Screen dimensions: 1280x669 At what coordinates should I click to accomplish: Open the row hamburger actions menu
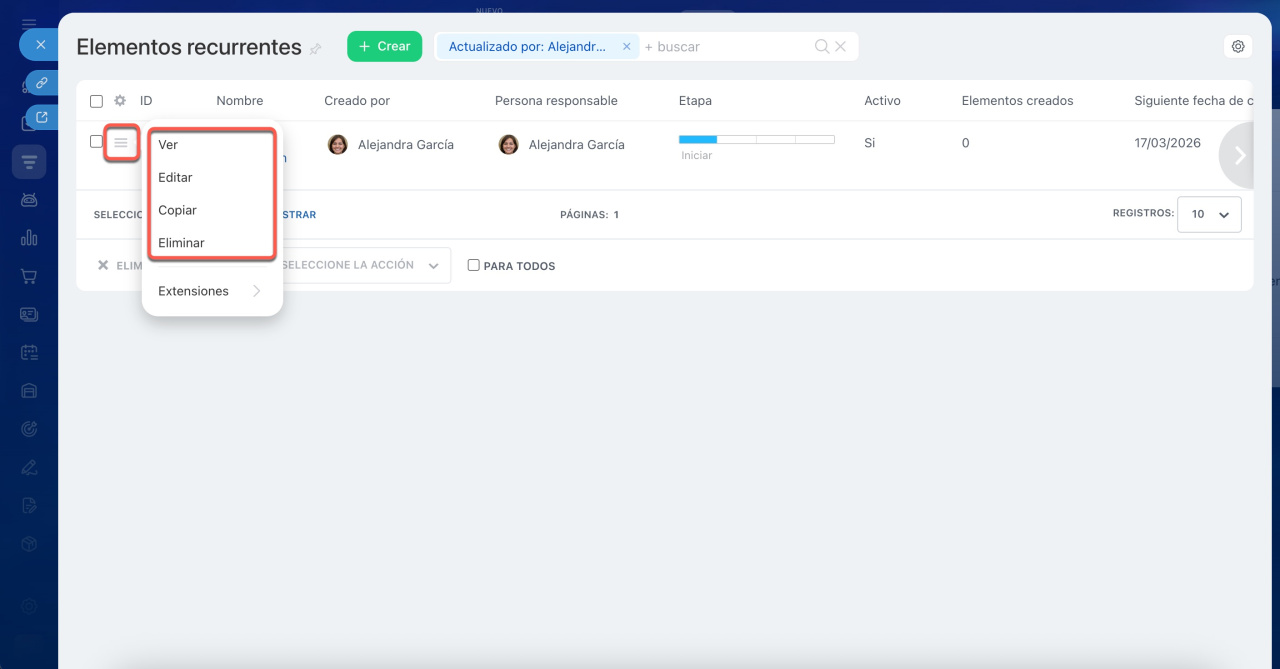[121, 144]
